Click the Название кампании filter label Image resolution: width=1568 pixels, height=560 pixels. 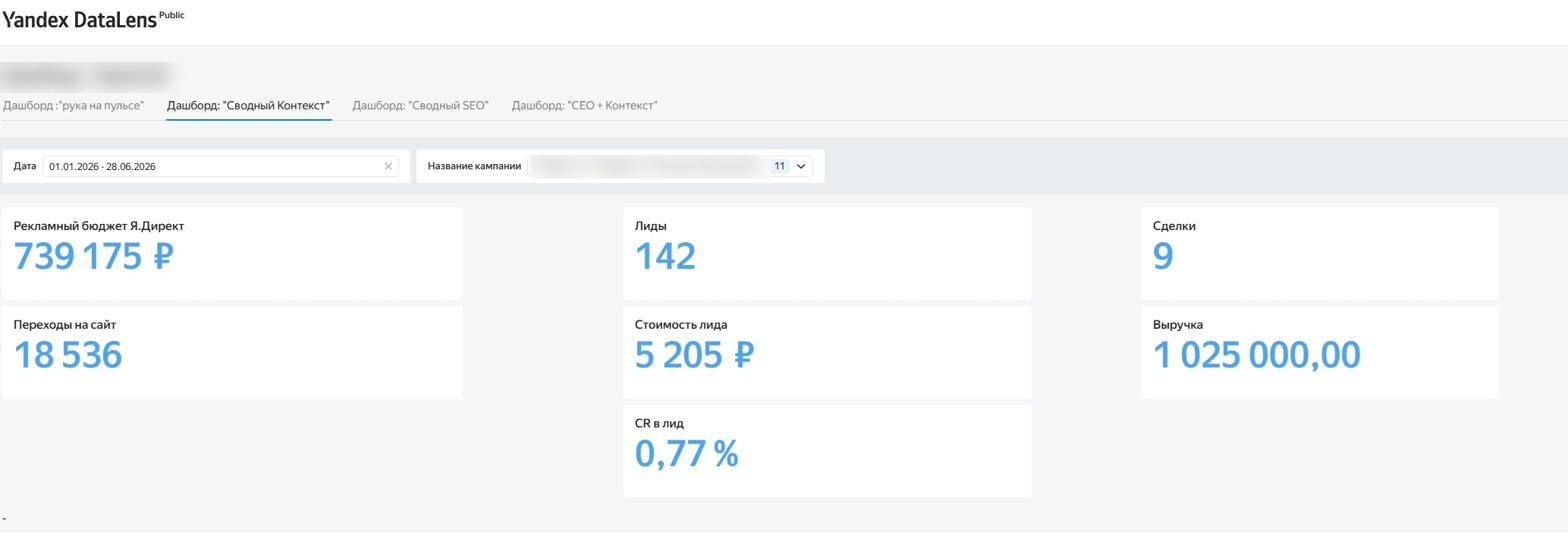pyautogui.click(x=474, y=167)
